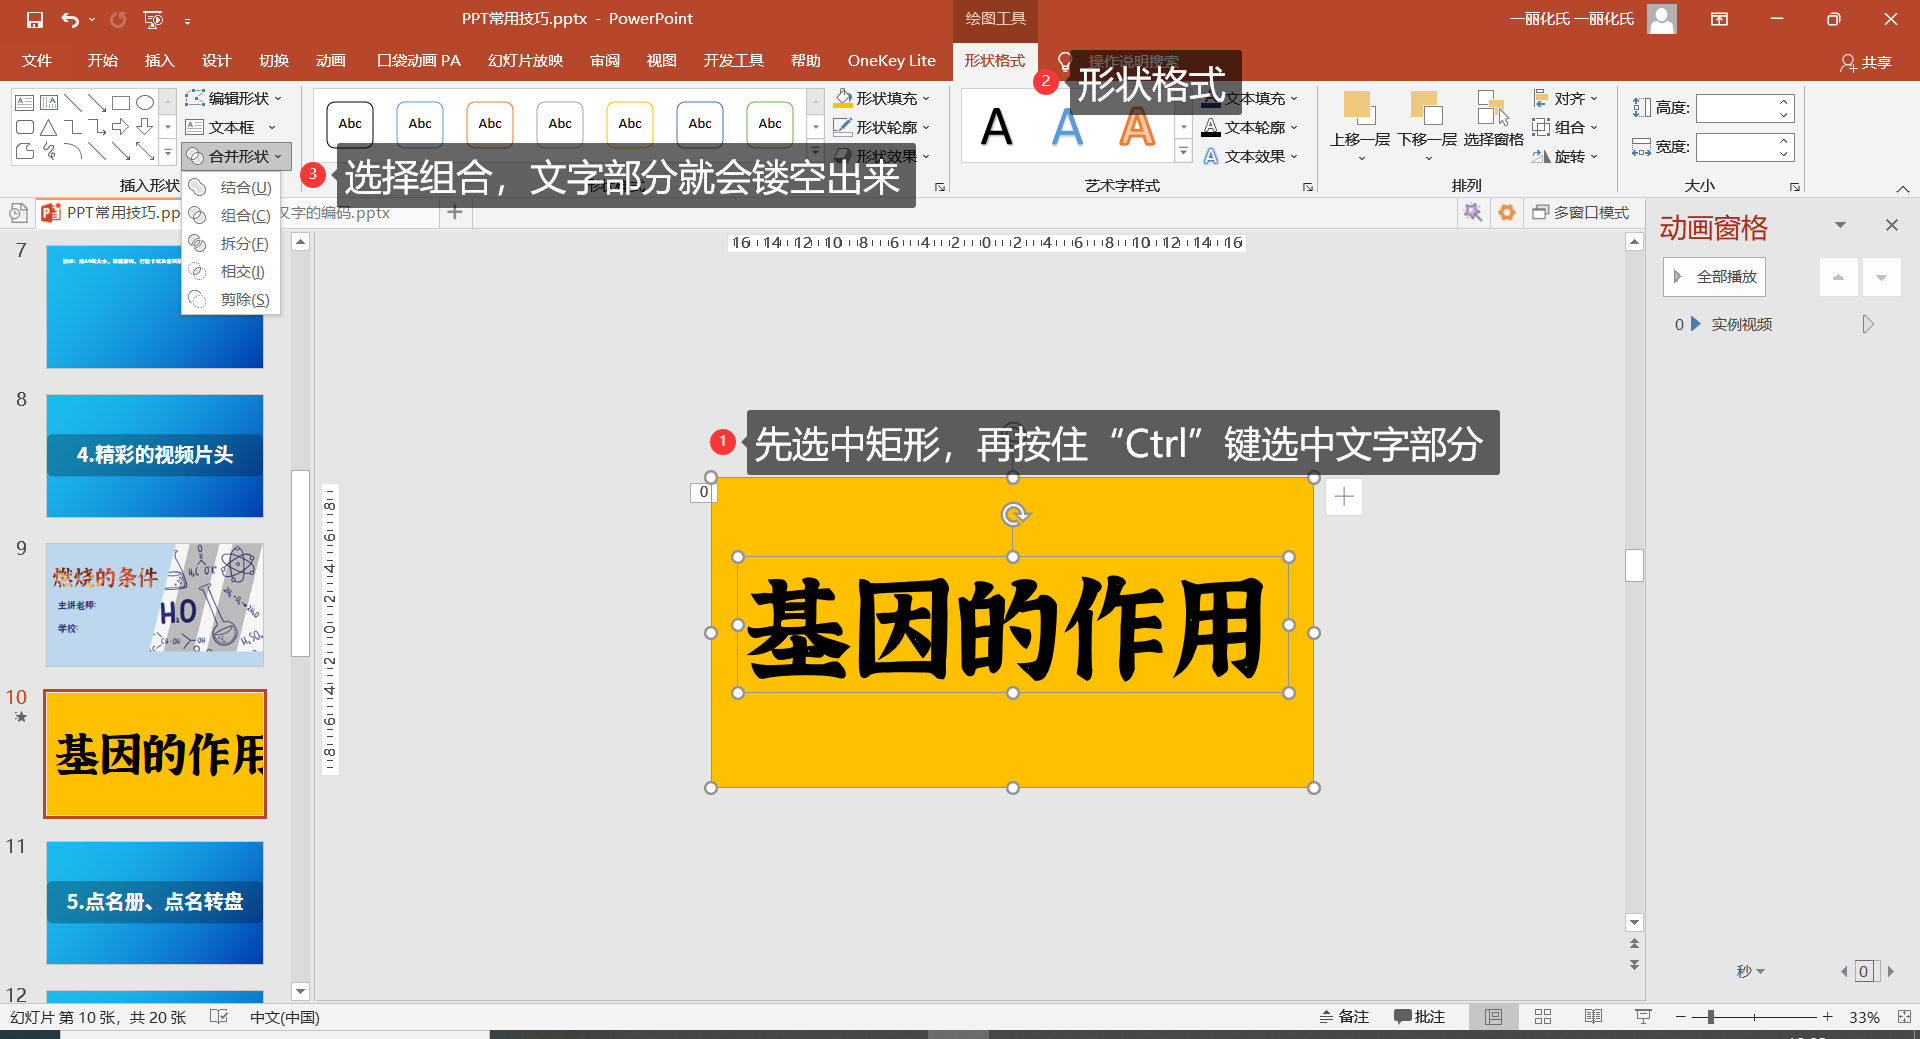Click the spell check icon in status bar
Viewport: 1920px width, 1039px height.
[219, 1017]
